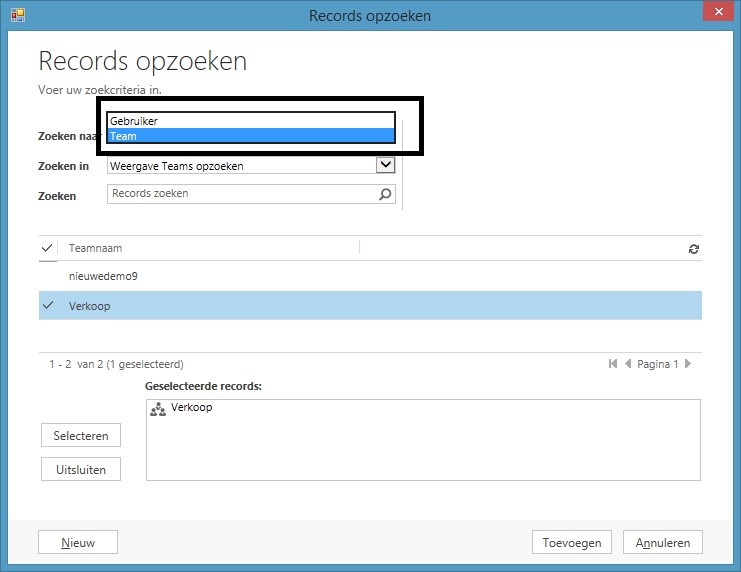741x572 pixels.
Task: Choose Team from the dropdown list
Action: (250, 136)
